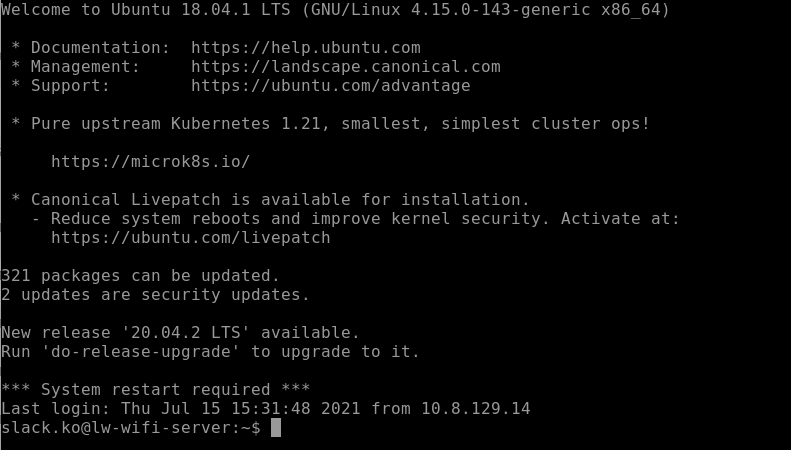Click the 'do-release-upgrade' command text
Image resolution: width=791 pixels, height=450 pixels.
coord(140,352)
